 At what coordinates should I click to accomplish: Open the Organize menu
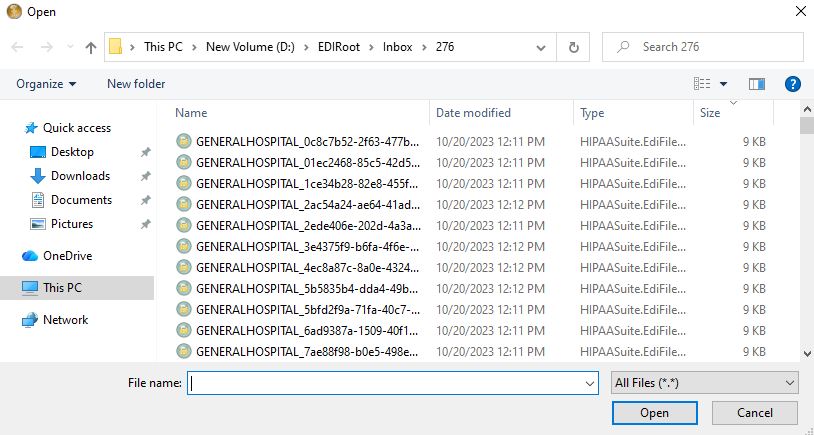click(46, 84)
